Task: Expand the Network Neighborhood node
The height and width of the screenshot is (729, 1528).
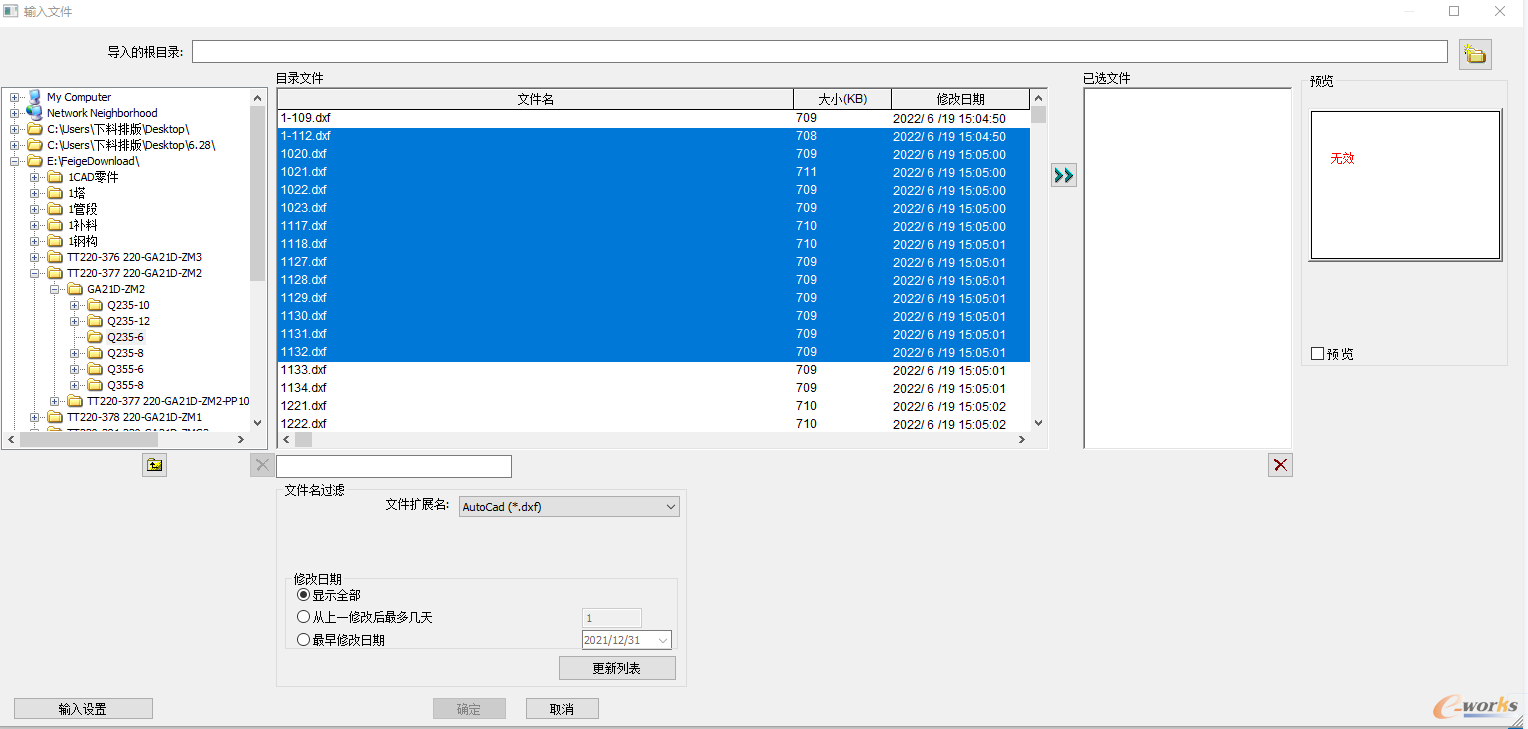Action: pyautogui.click(x=15, y=113)
